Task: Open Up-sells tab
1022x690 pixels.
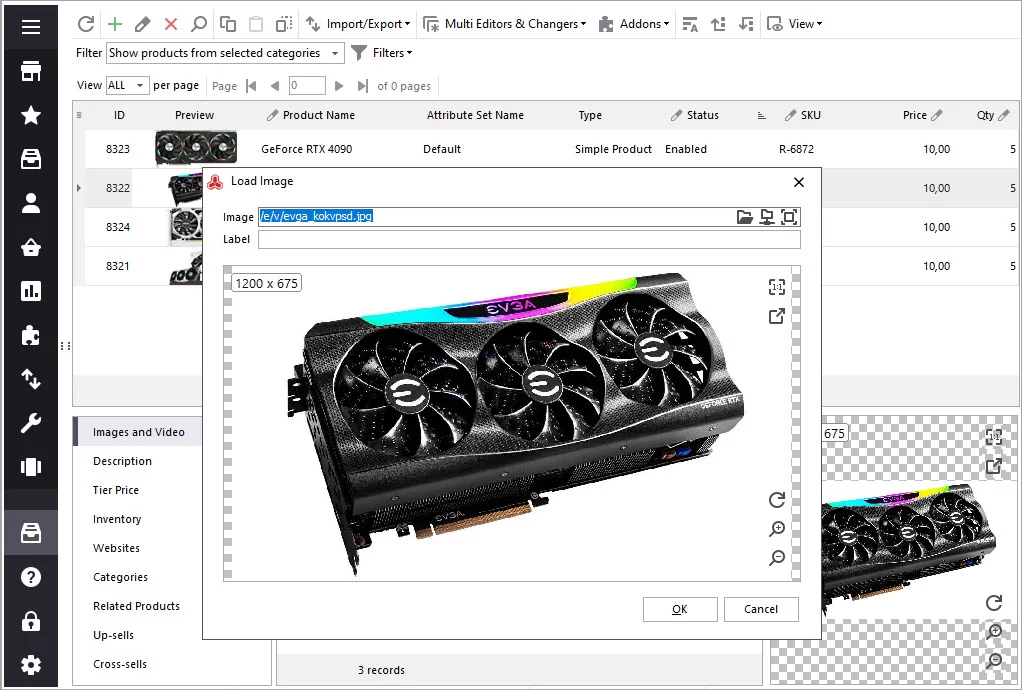Action: (x=113, y=635)
